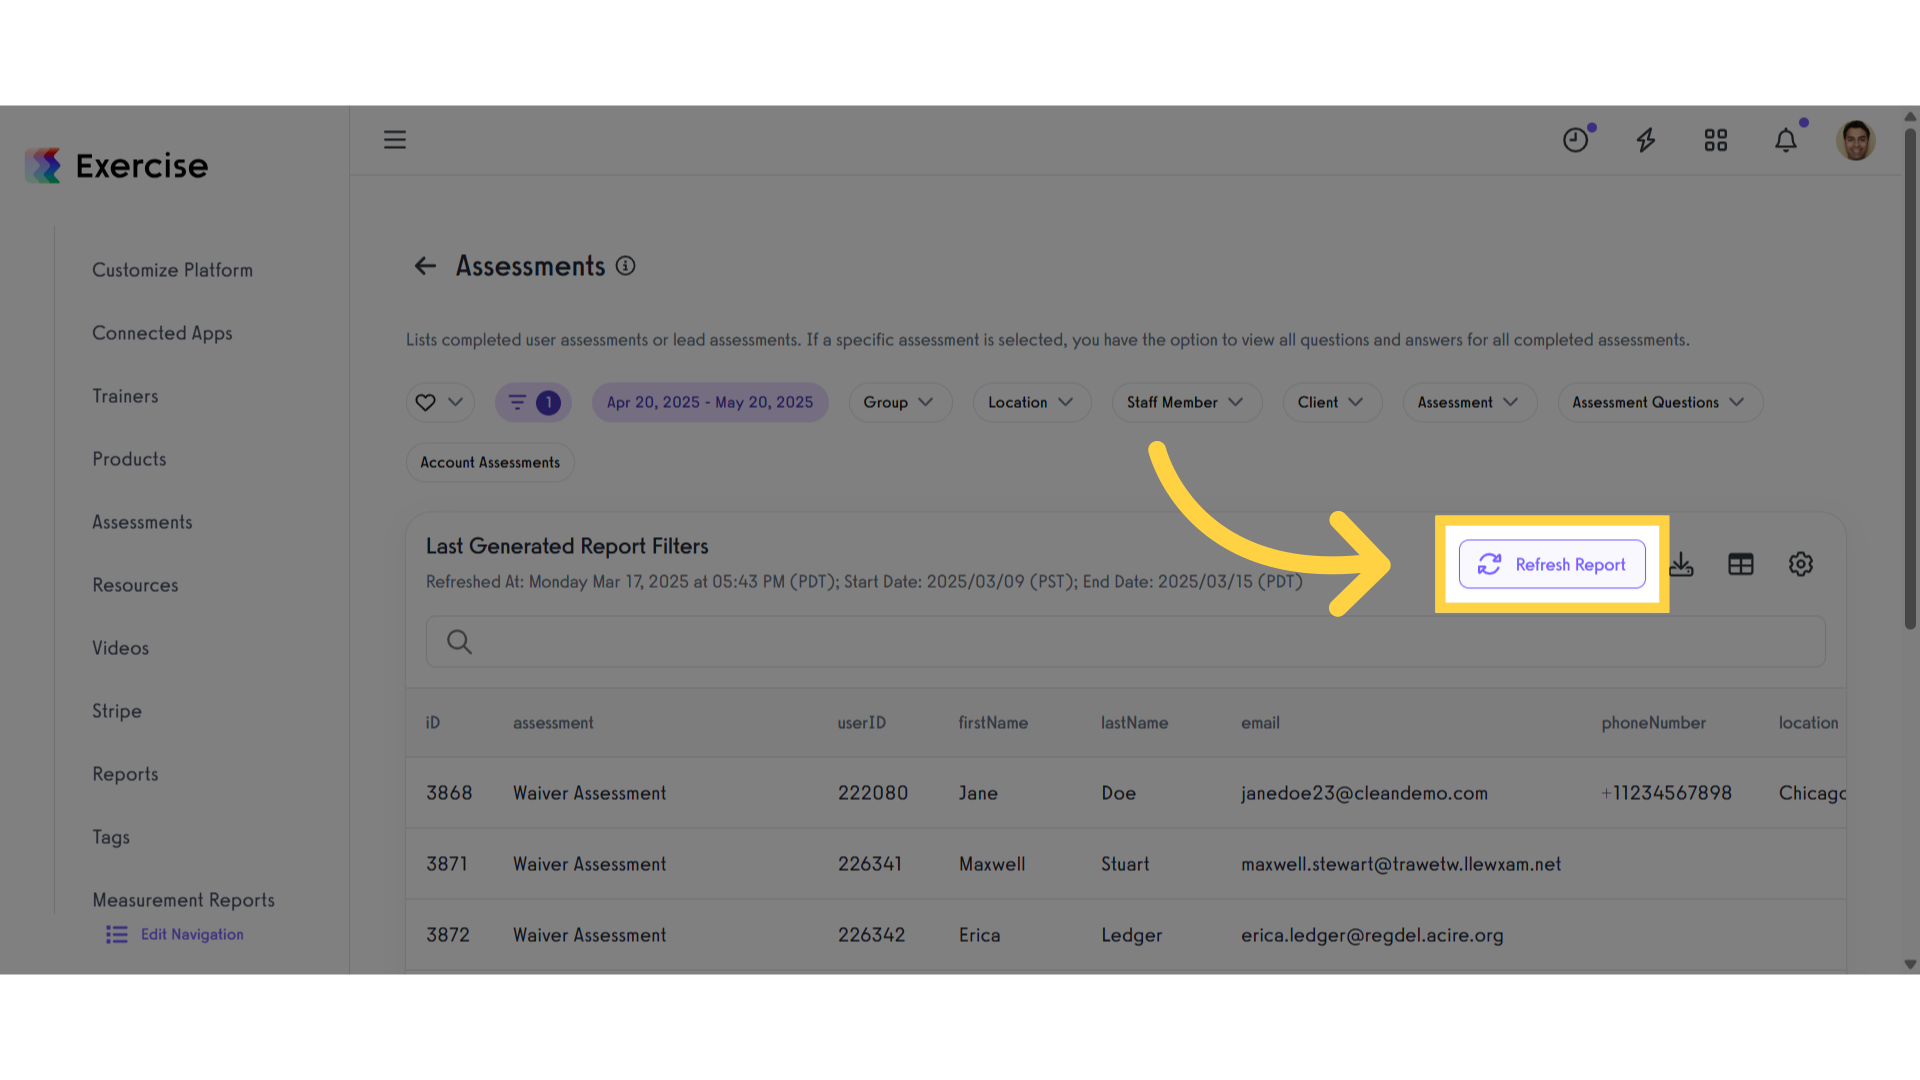The width and height of the screenshot is (1920, 1080).
Task: Open Resources in sidebar
Action: [135, 585]
